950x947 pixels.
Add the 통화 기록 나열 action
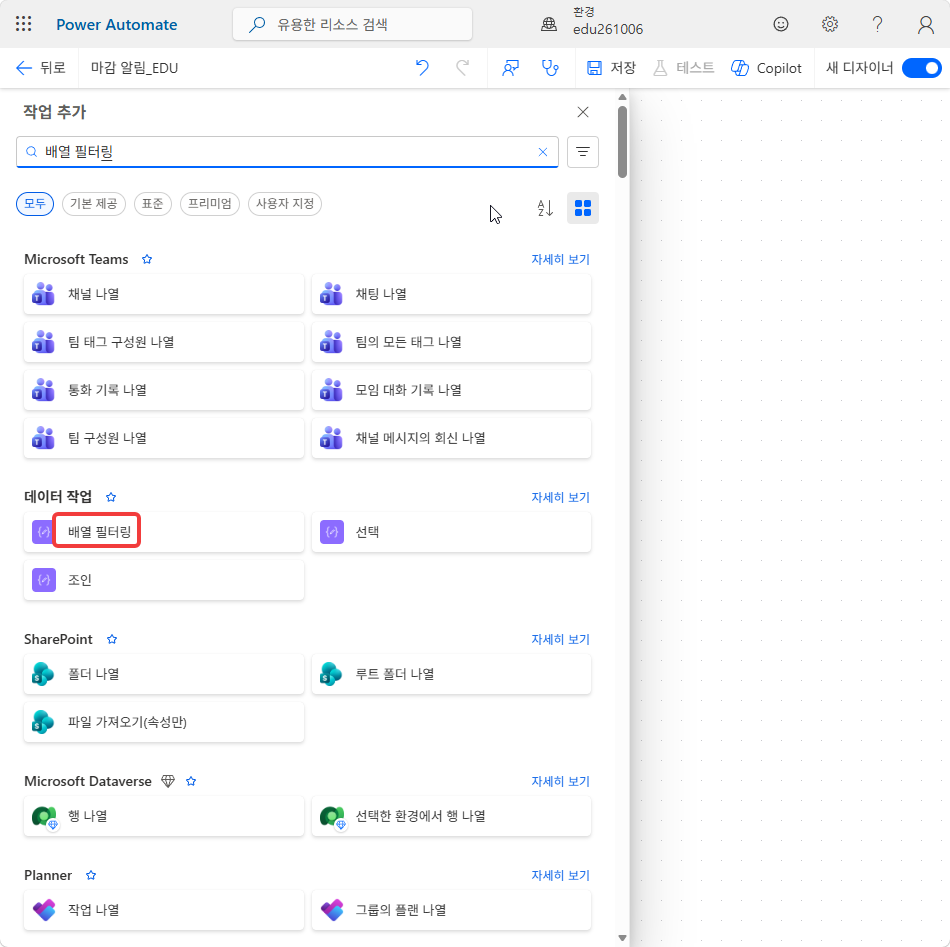(164, 390)
